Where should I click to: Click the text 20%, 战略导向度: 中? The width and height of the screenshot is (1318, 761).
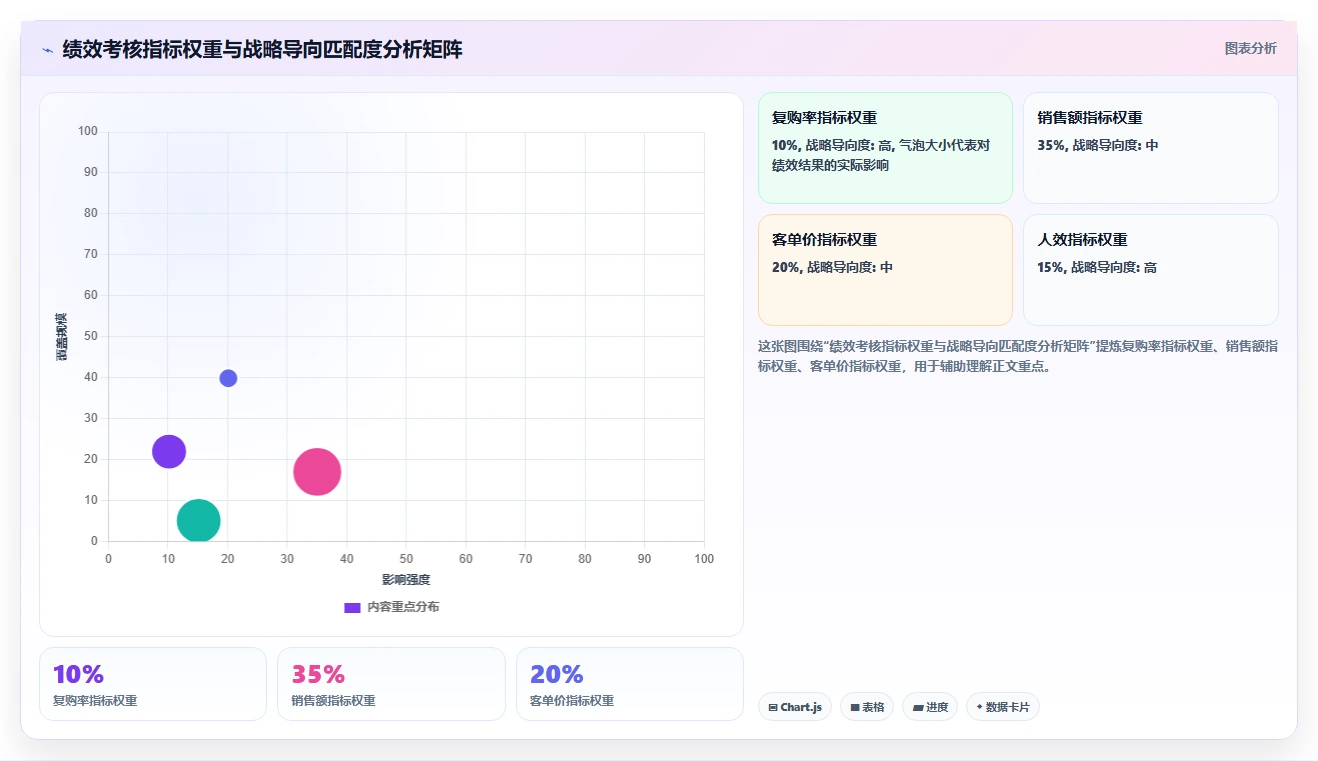832,267
